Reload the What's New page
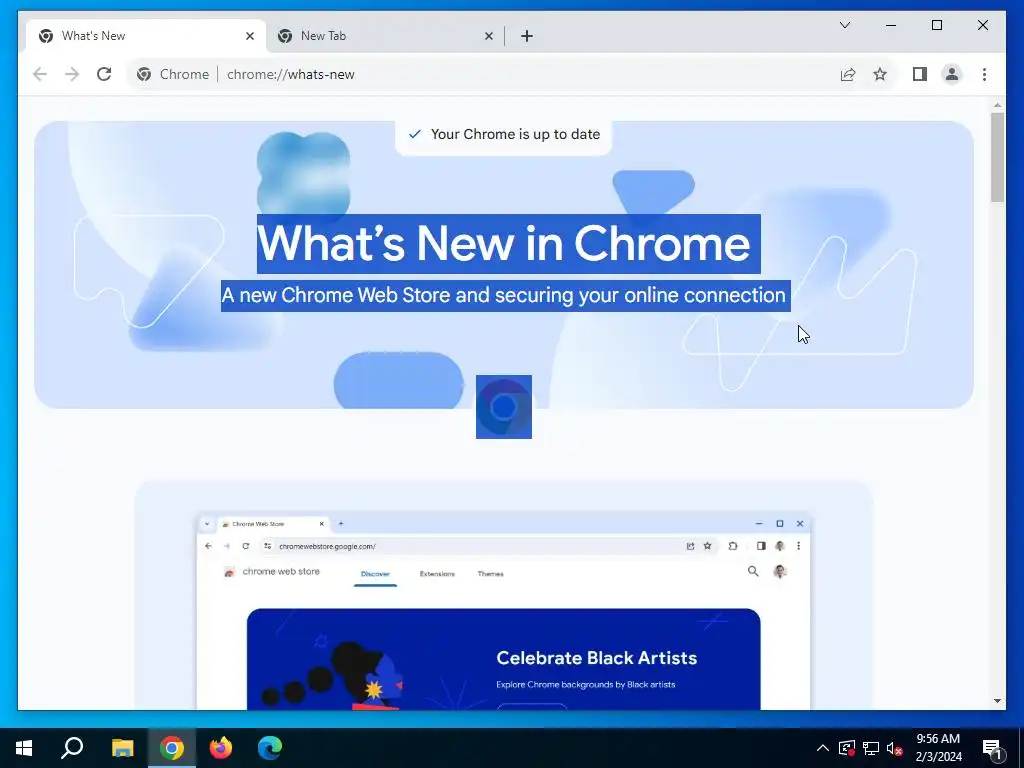The height and width of the screenshot is (768, 1024). (104, 74)
